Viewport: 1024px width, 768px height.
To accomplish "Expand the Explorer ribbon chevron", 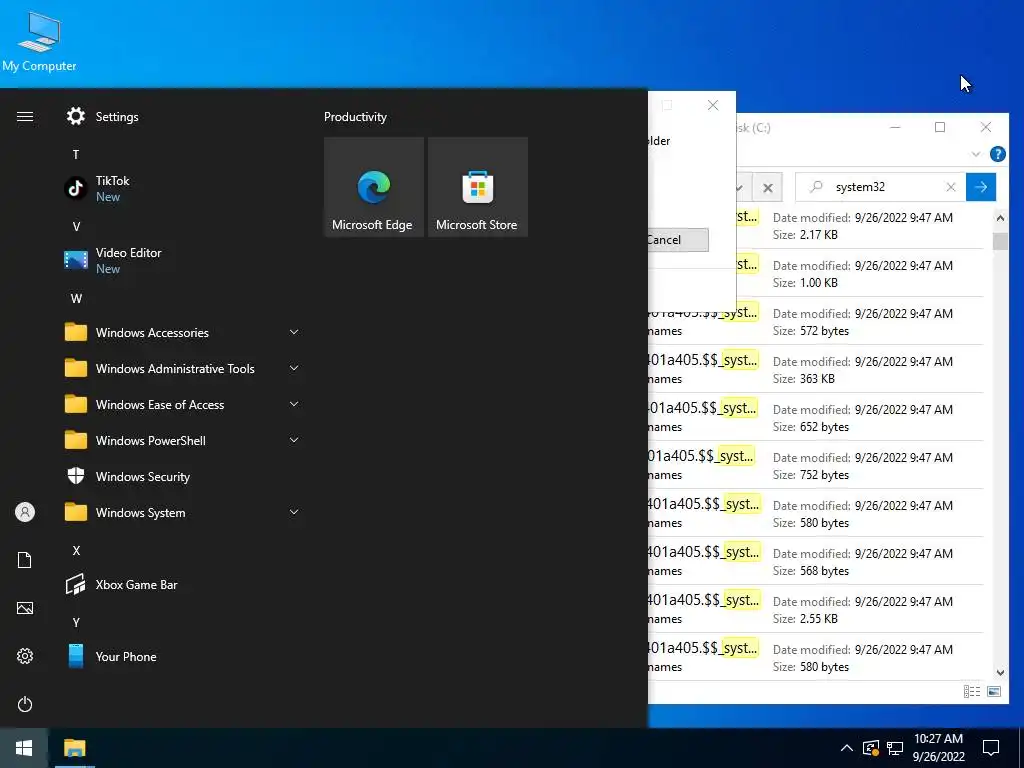I will click(976, 154).
